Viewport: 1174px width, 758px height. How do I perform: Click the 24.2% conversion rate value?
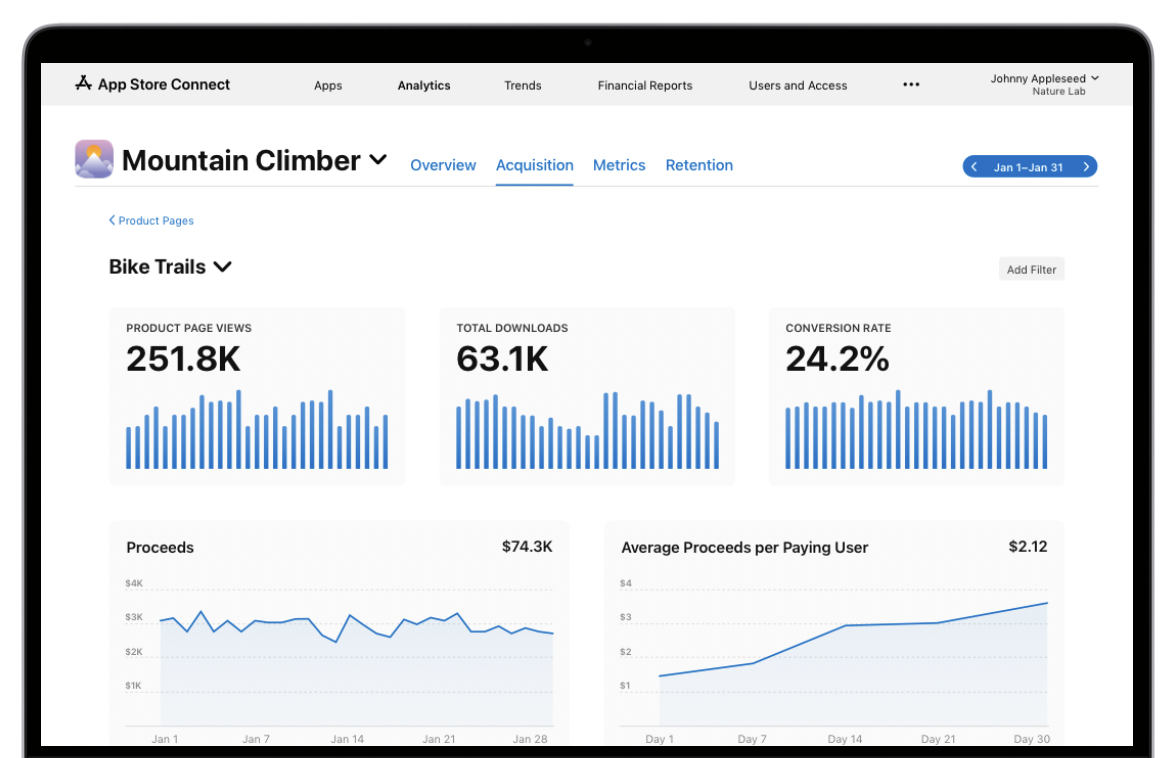point(837,359)
